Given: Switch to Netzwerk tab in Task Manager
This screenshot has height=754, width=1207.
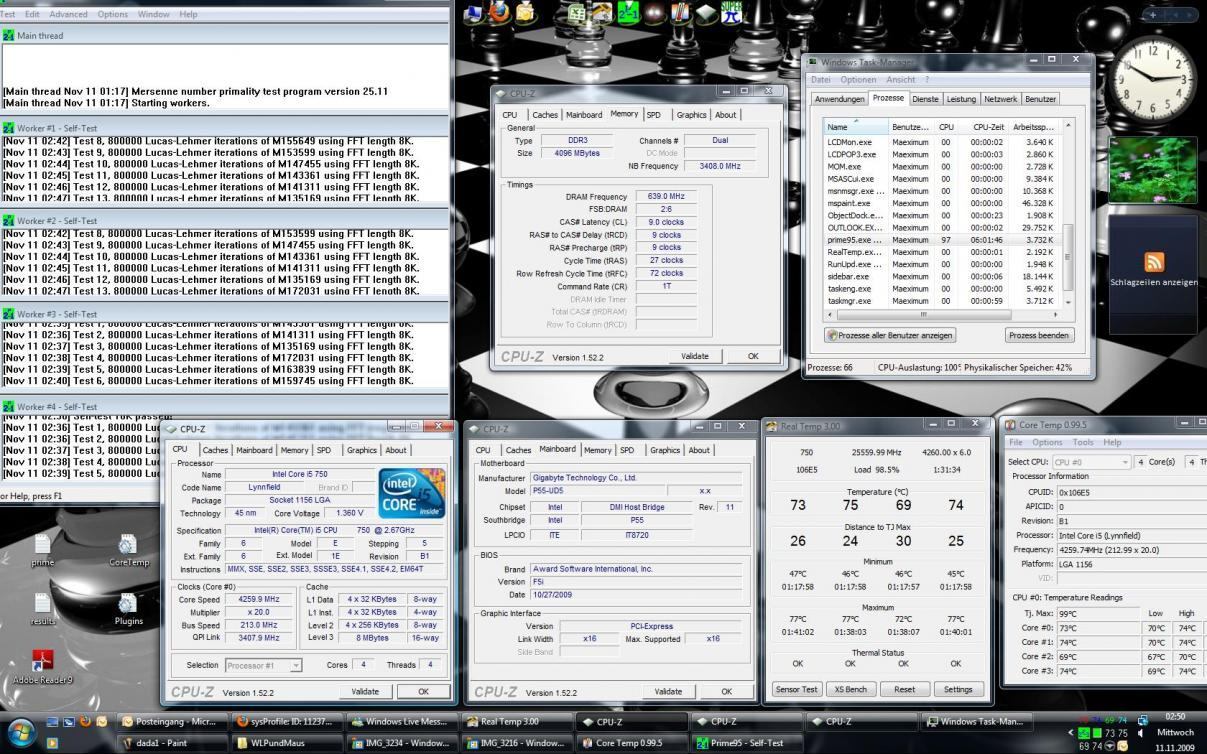Looking at the screenshot, I should click(x=1000, y=99).
